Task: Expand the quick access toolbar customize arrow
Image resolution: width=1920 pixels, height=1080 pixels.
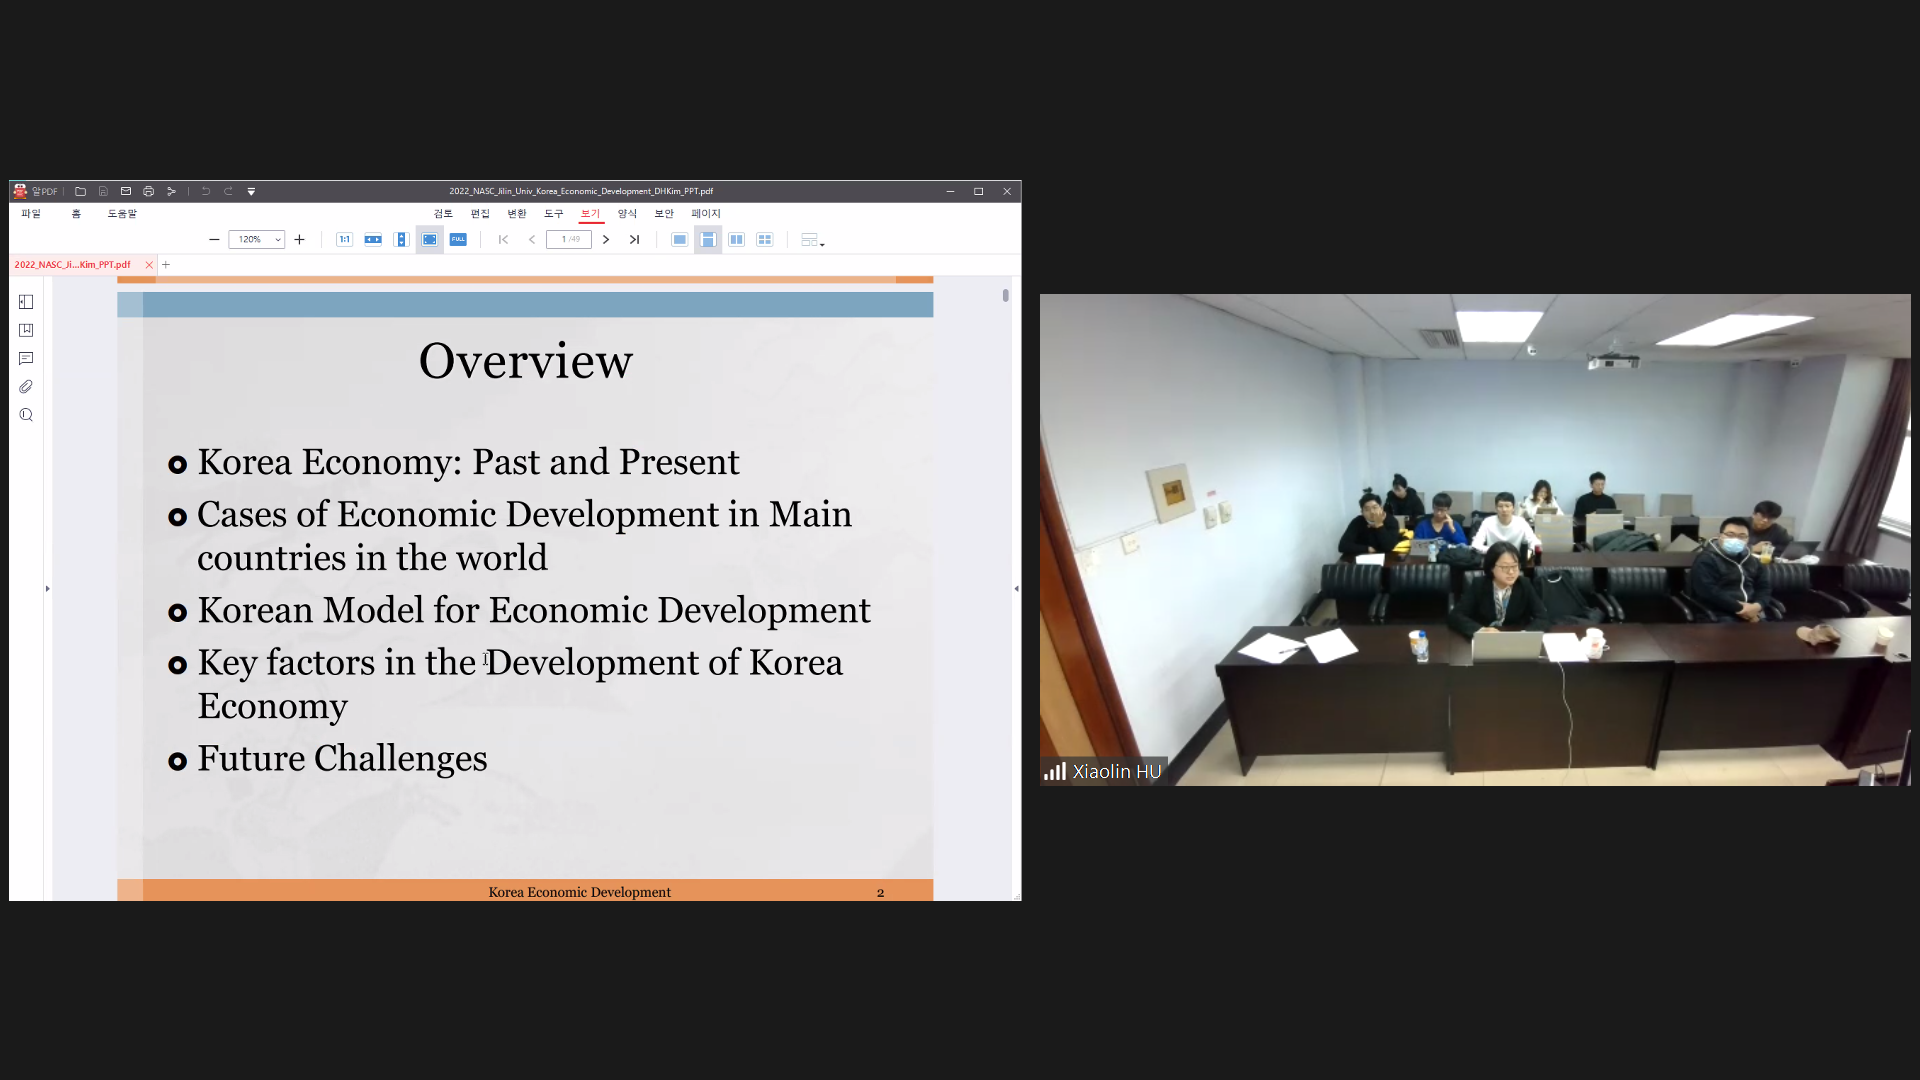Action: (251, 191)
